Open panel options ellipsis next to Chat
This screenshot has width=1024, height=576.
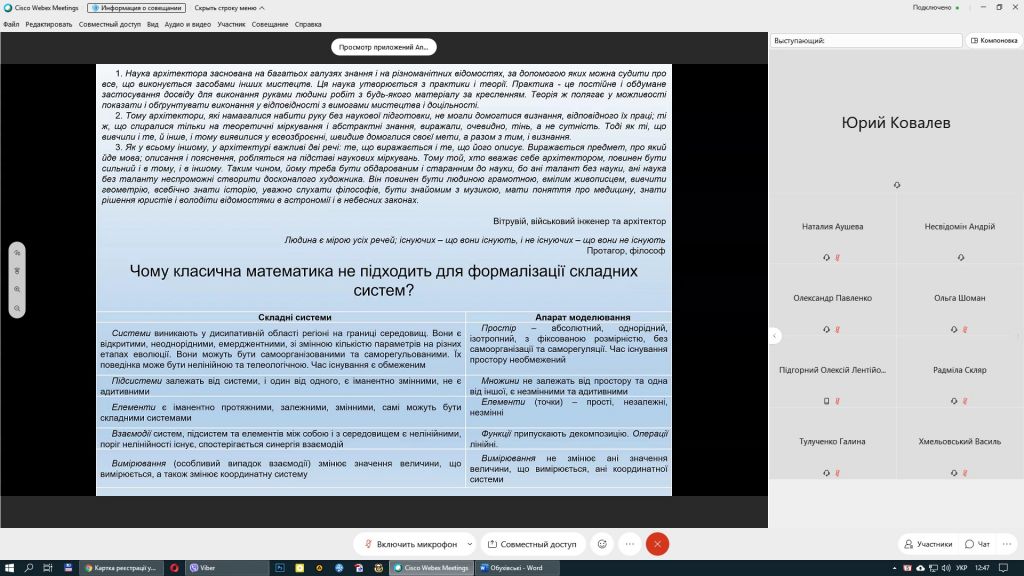pos(1007,544)
